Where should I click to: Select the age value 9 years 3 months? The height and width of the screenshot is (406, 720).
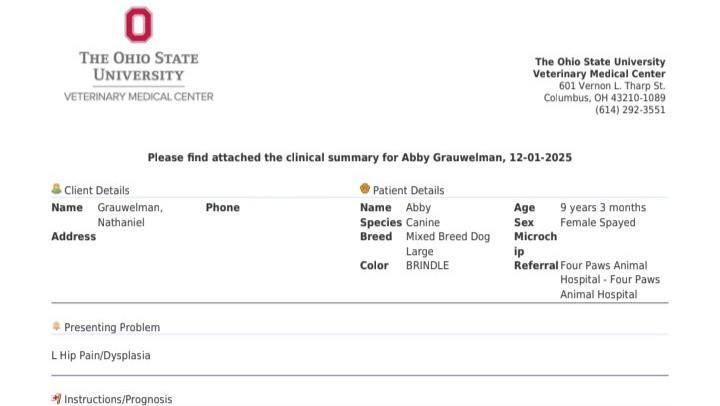(603, 207)
